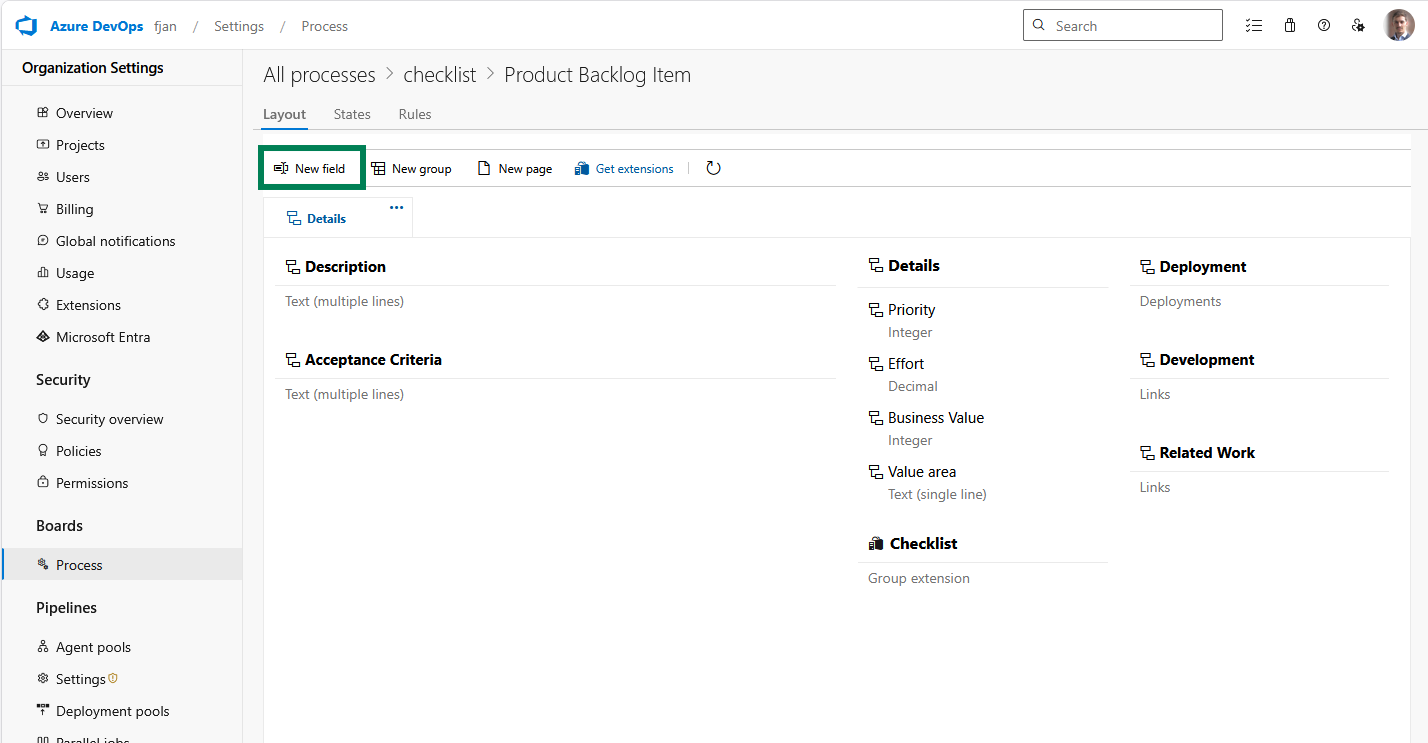Refresh the process layout
Viewport: 1428px width, 743px height.
point(713,168)
